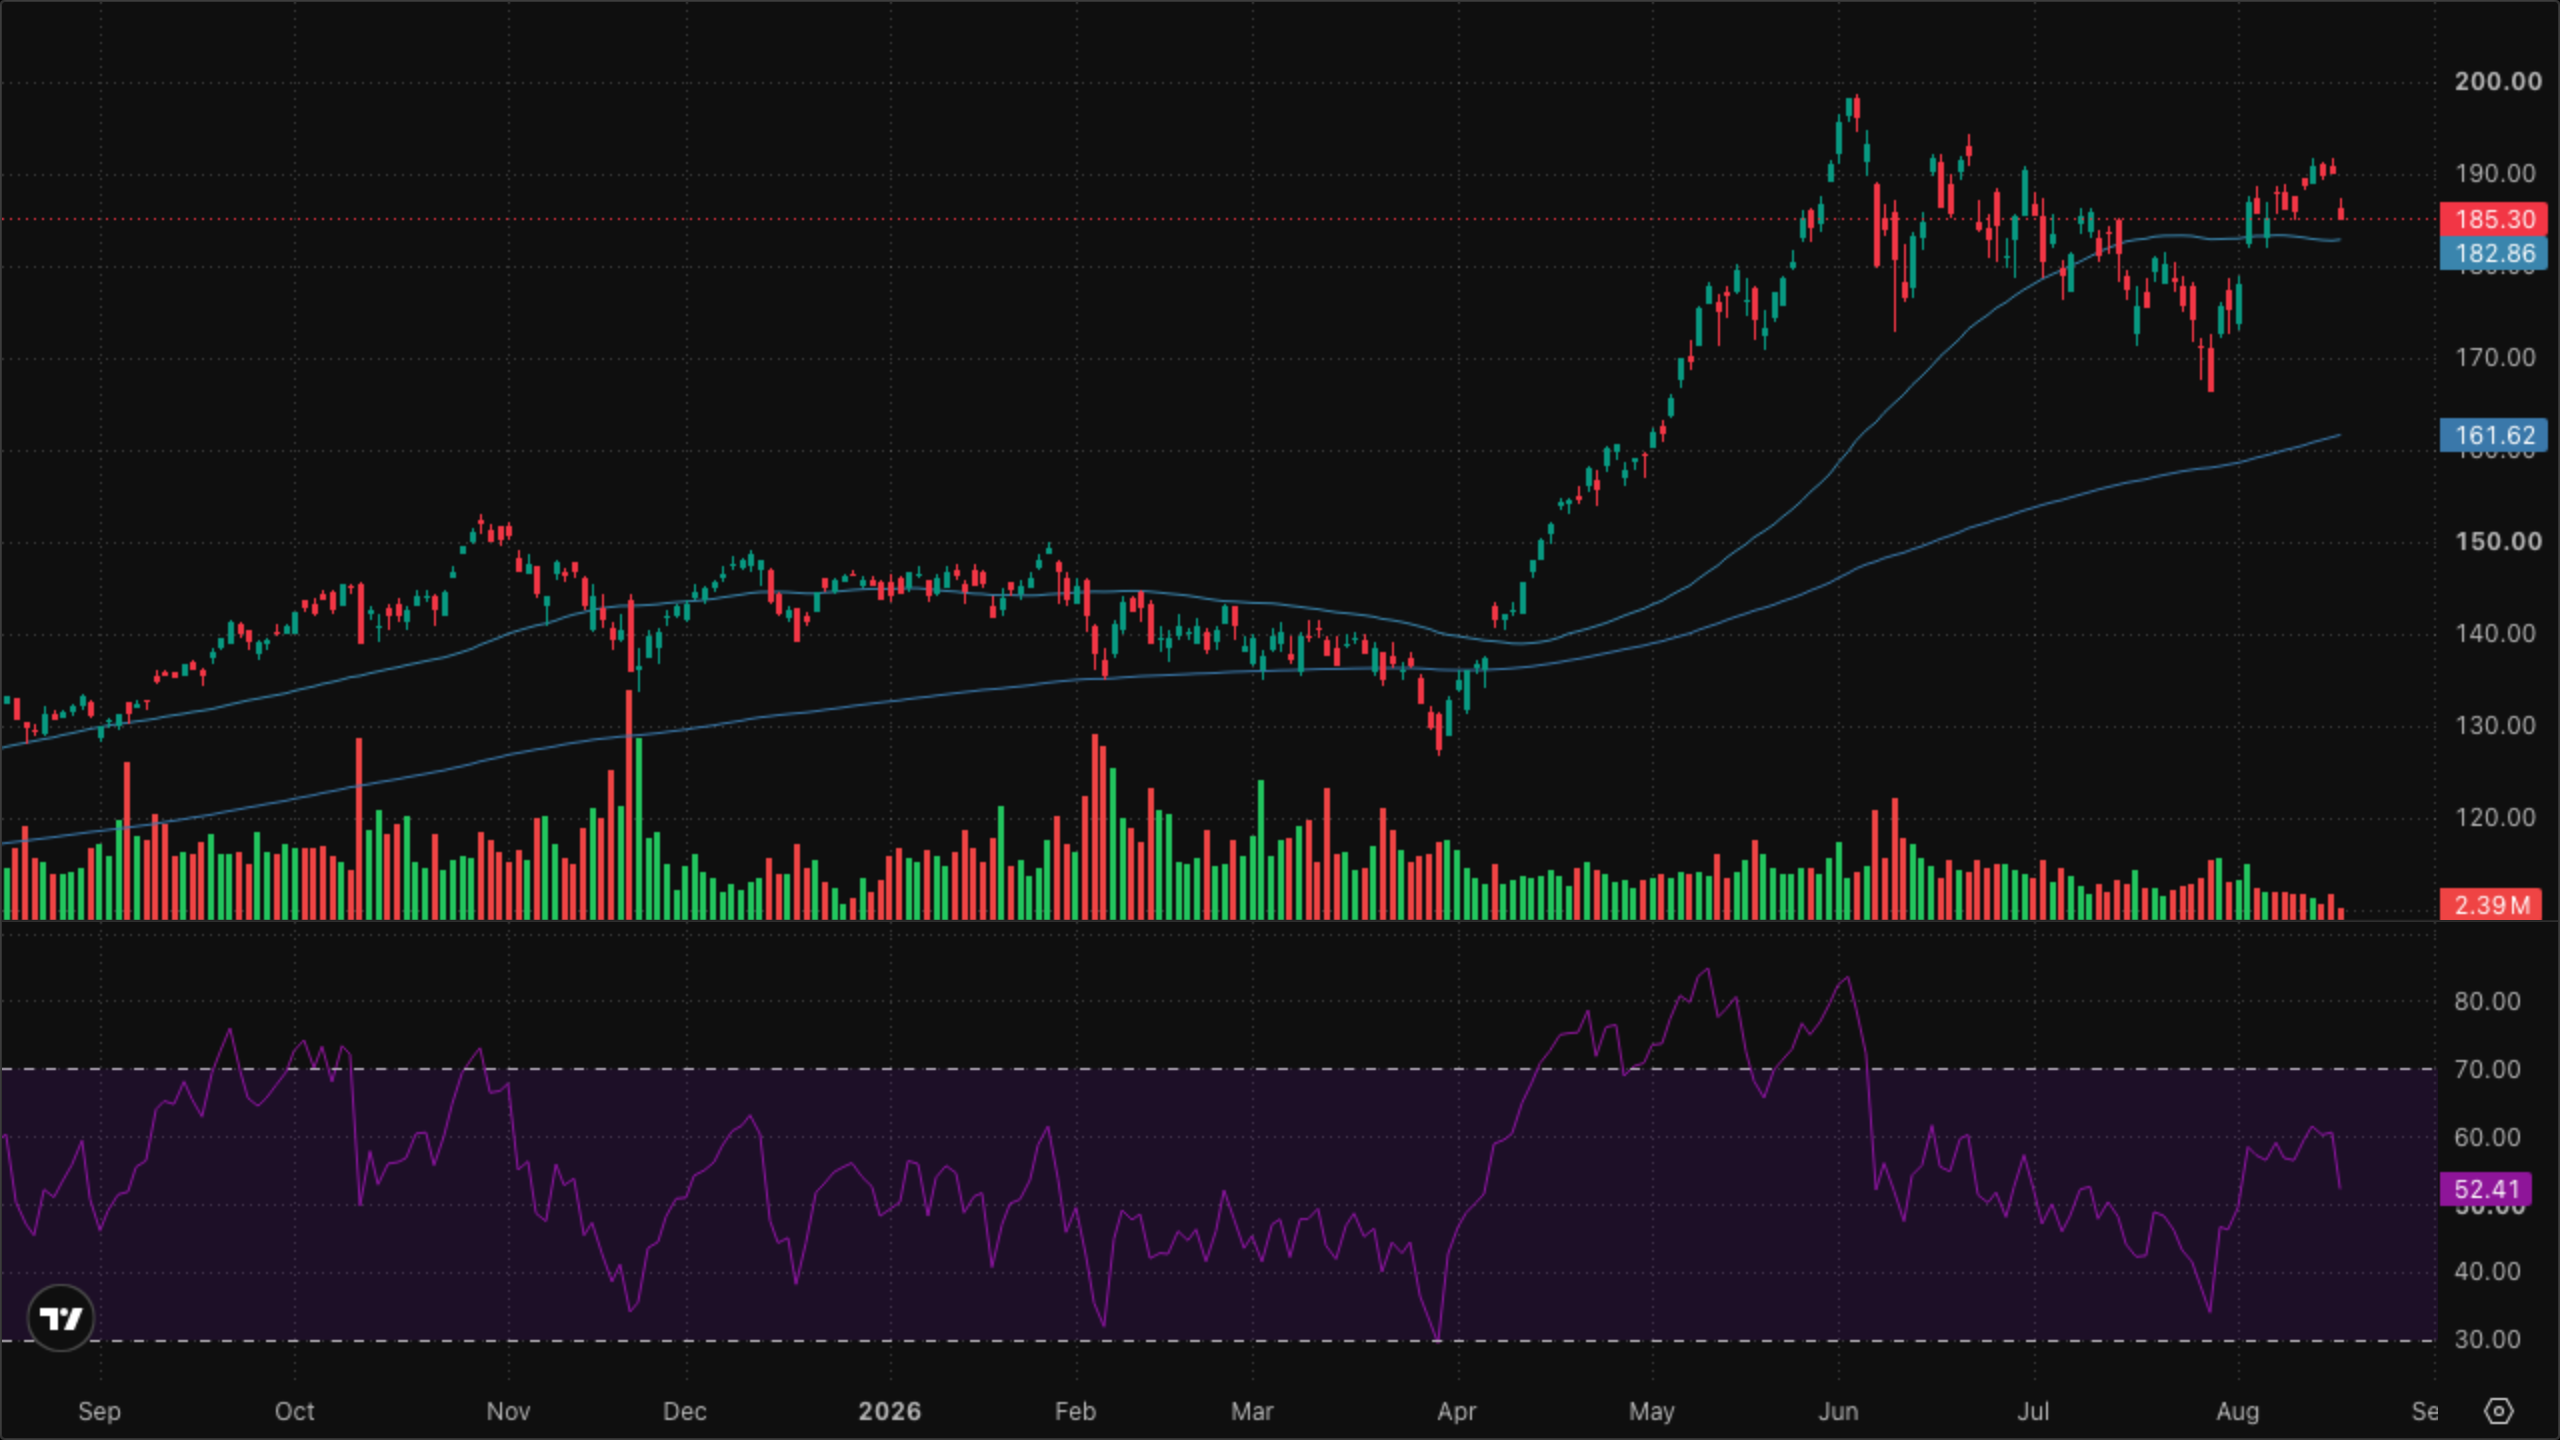Click the Mar label on time axis
2560x1440 pixels.
(x=1252, y=1412)
